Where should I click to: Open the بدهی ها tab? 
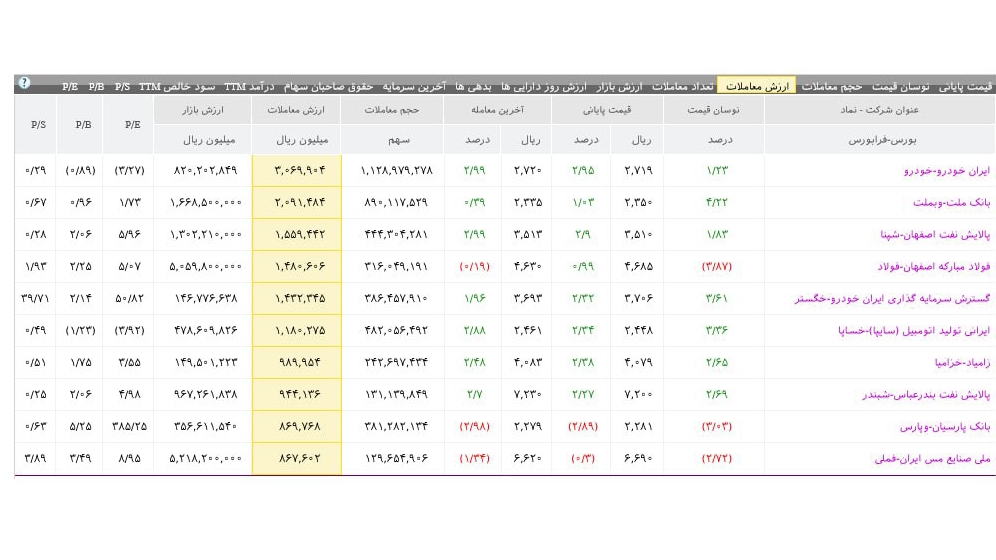coord(473,86)
